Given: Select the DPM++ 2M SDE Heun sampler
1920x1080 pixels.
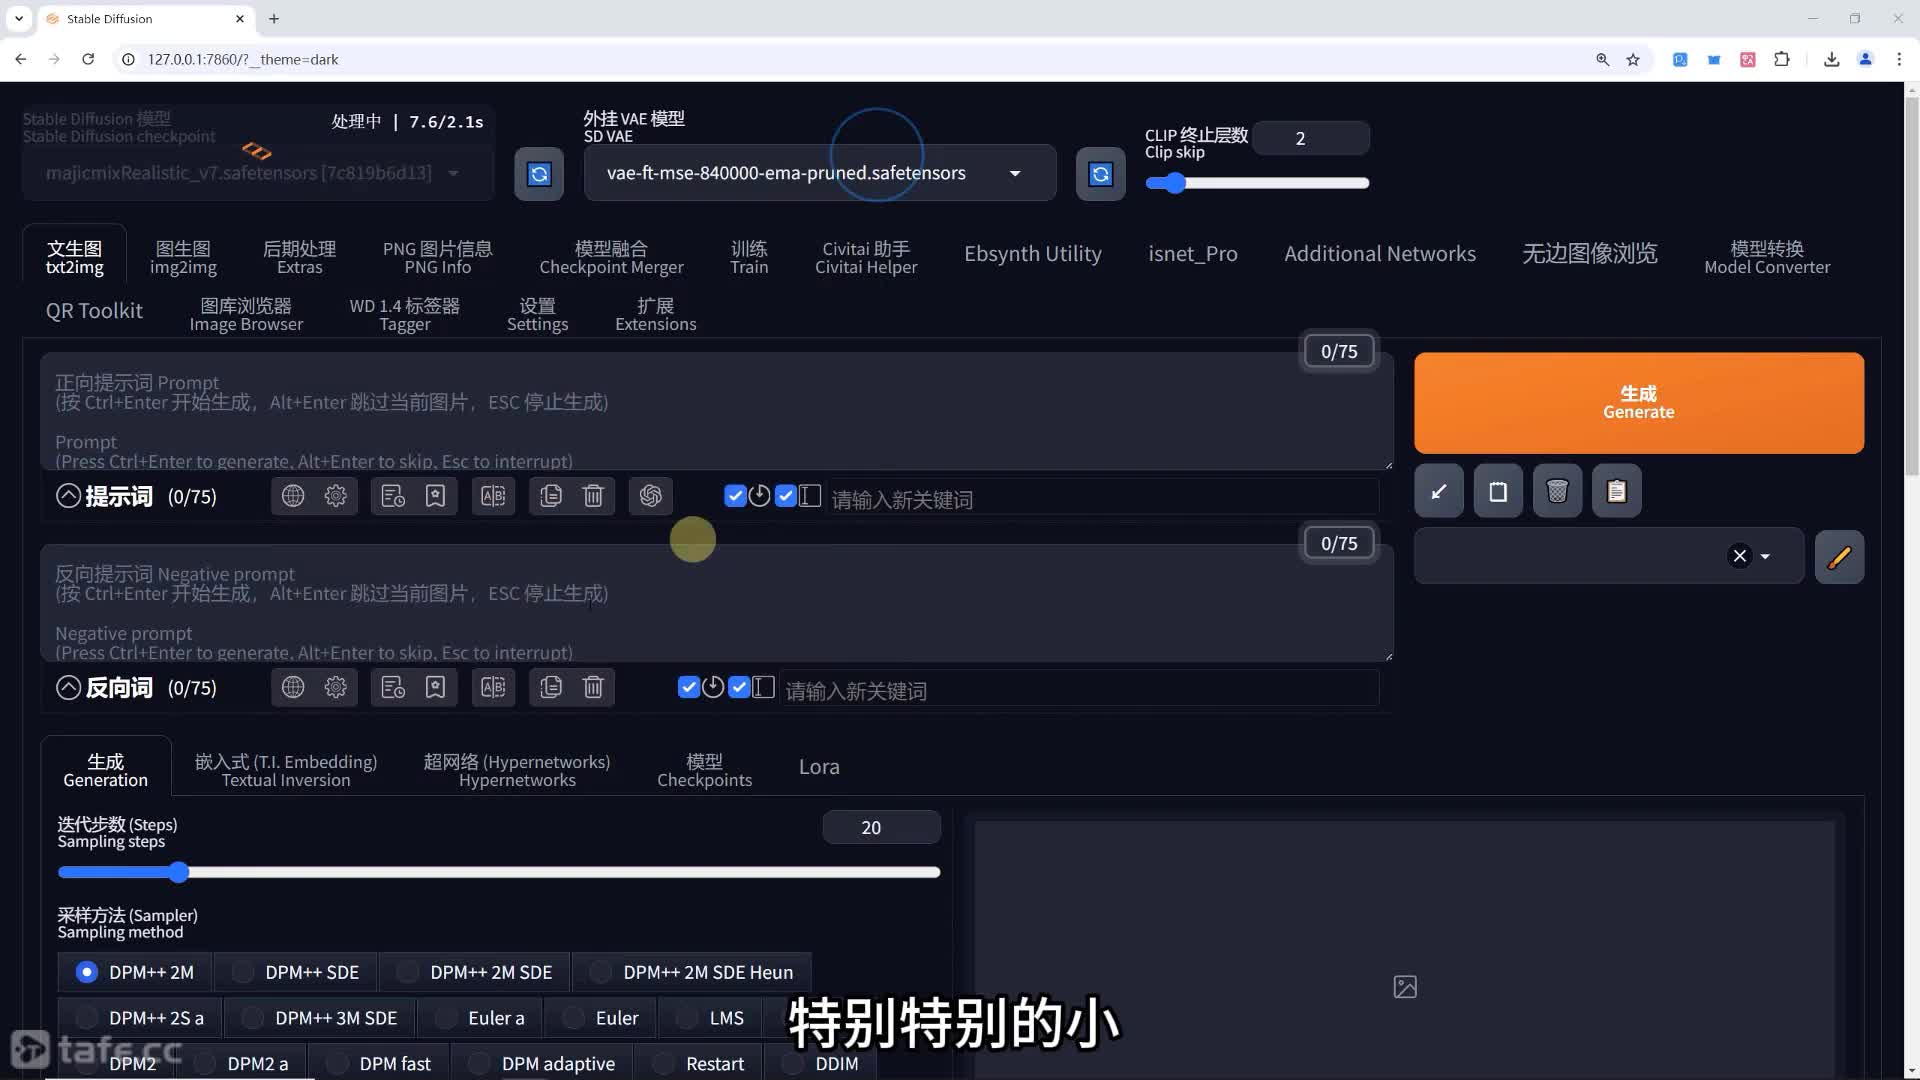Looking at the screenshot, I should [x=692, y=972].
